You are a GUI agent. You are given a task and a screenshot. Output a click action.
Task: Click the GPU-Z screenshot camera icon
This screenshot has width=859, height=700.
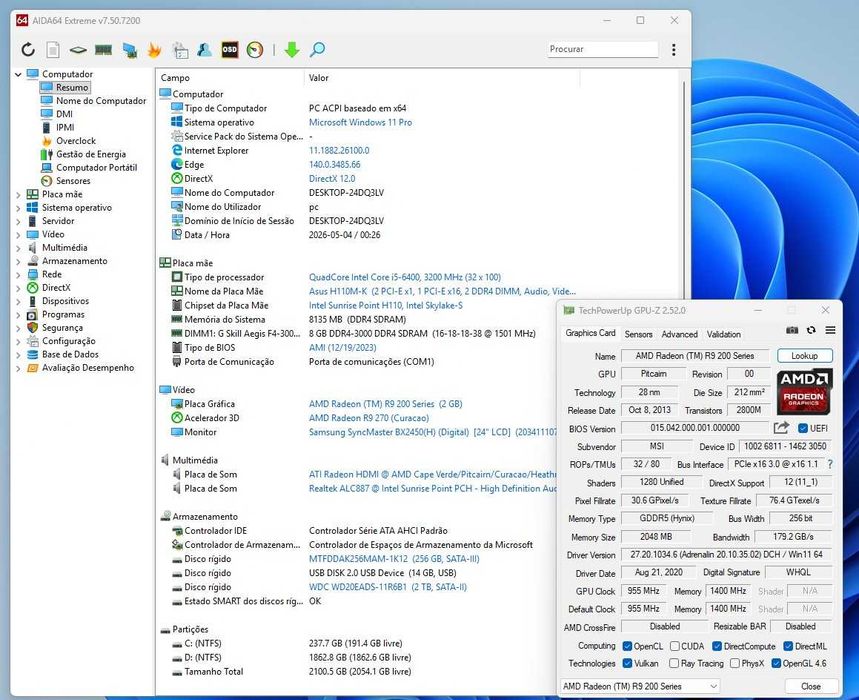pyautogui.click(x=792, y=330)
